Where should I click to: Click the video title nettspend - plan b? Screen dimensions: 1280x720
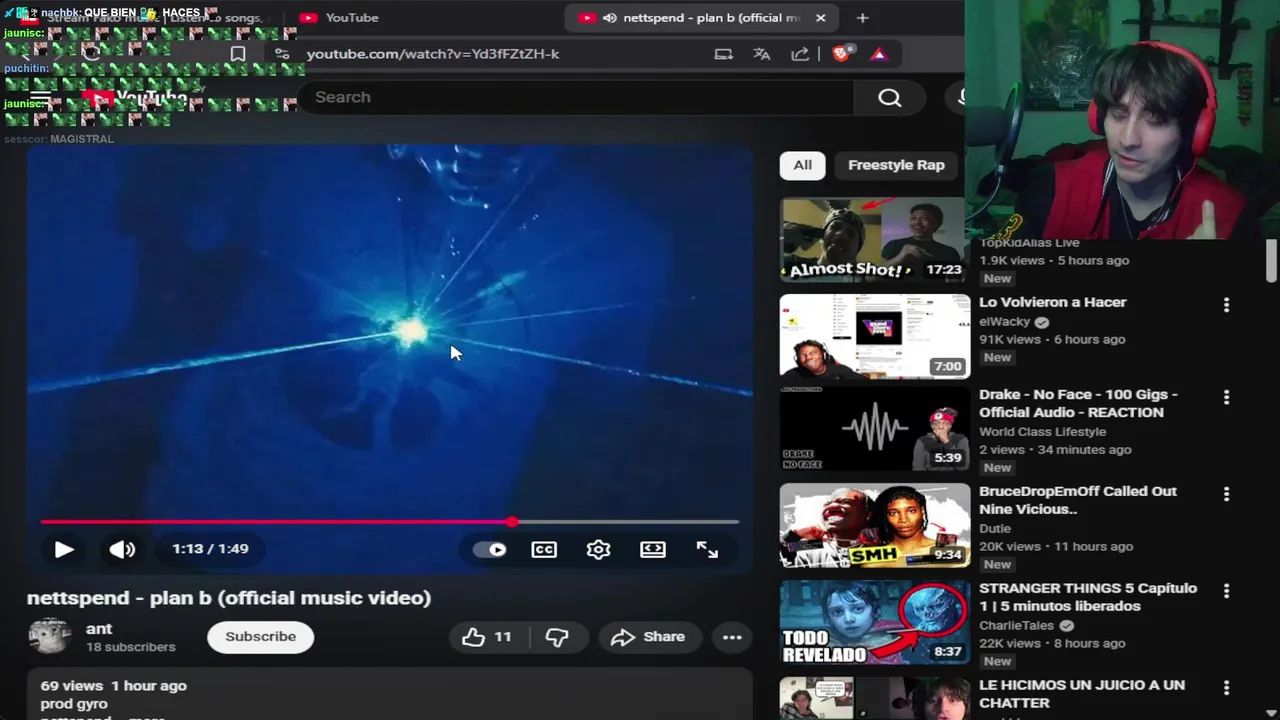pyautogui.click(x=229, y=598)
